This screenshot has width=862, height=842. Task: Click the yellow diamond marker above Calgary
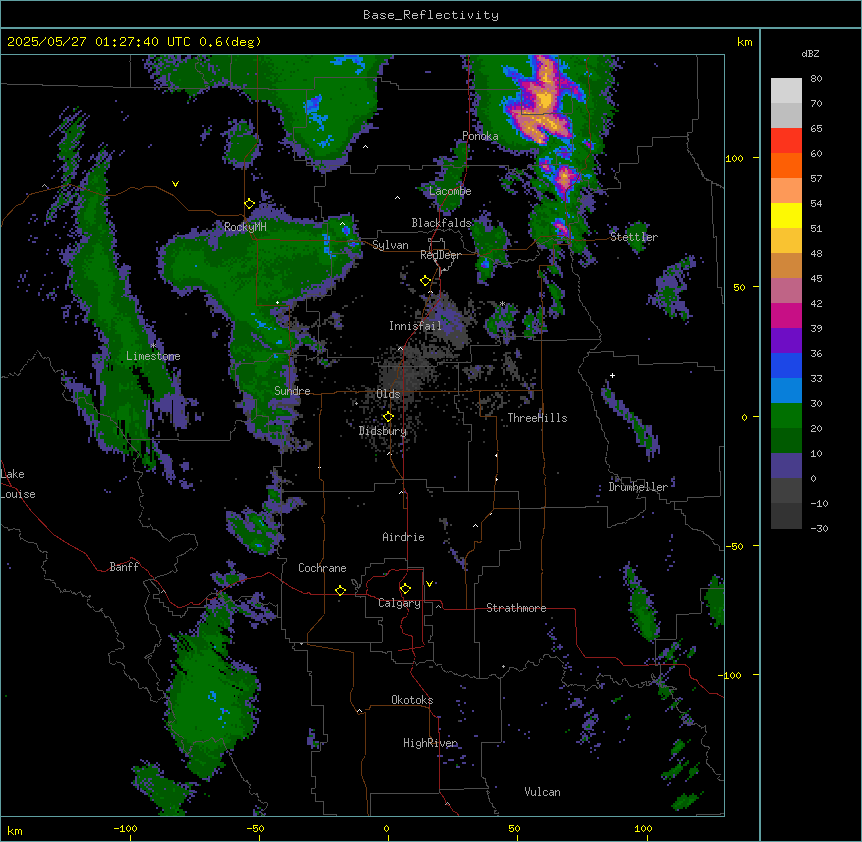point(405,589)
